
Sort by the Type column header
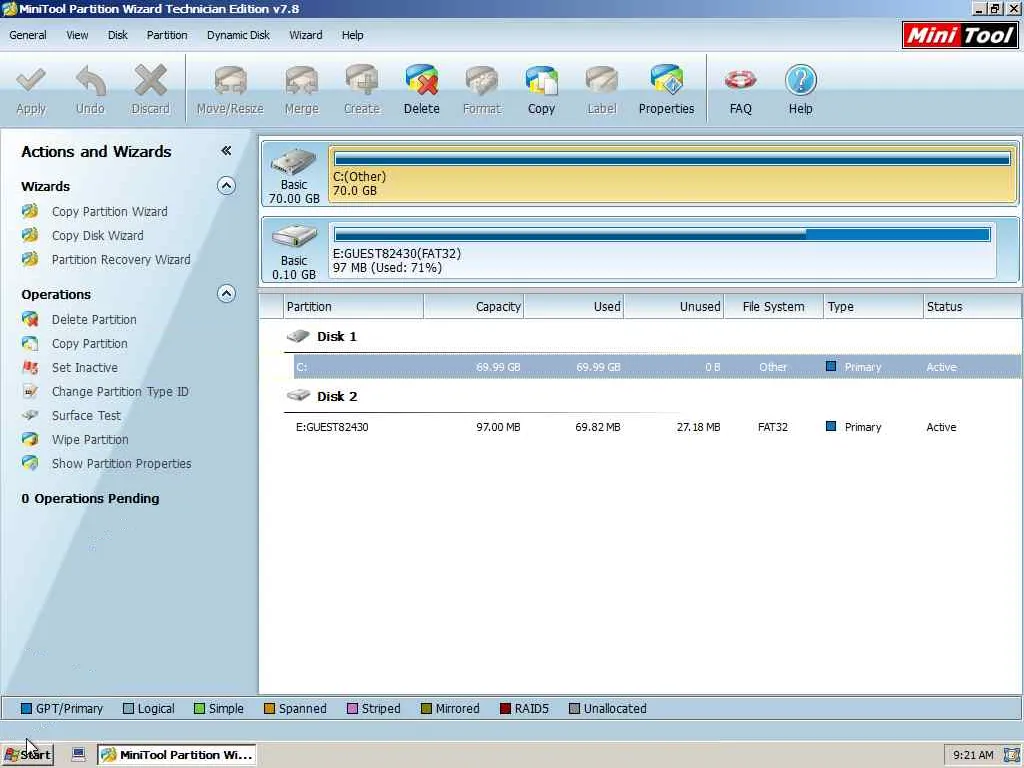coord(873,306)
